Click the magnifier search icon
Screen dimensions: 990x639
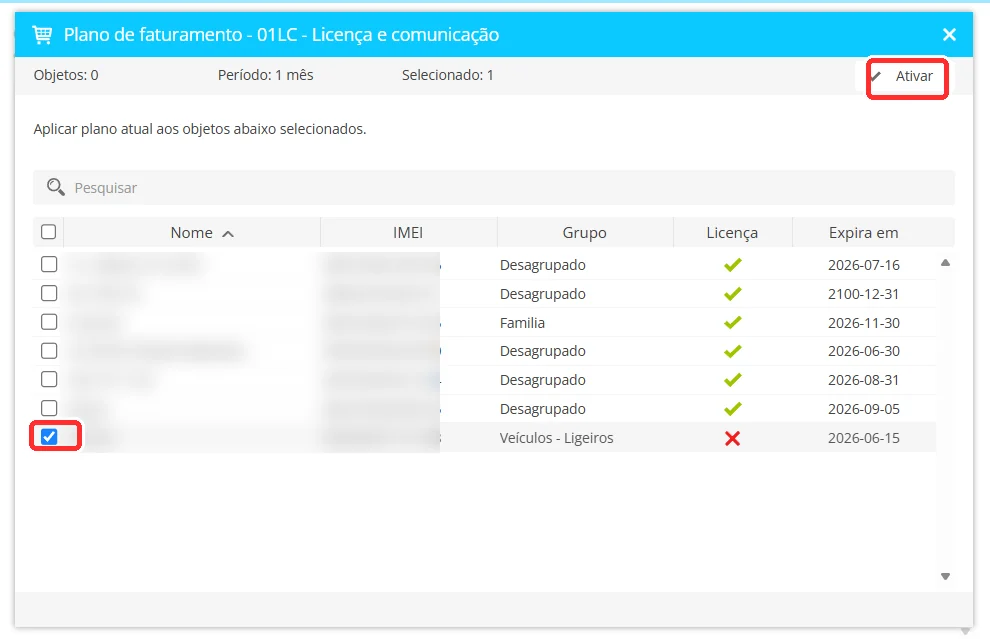click(56, 187)
